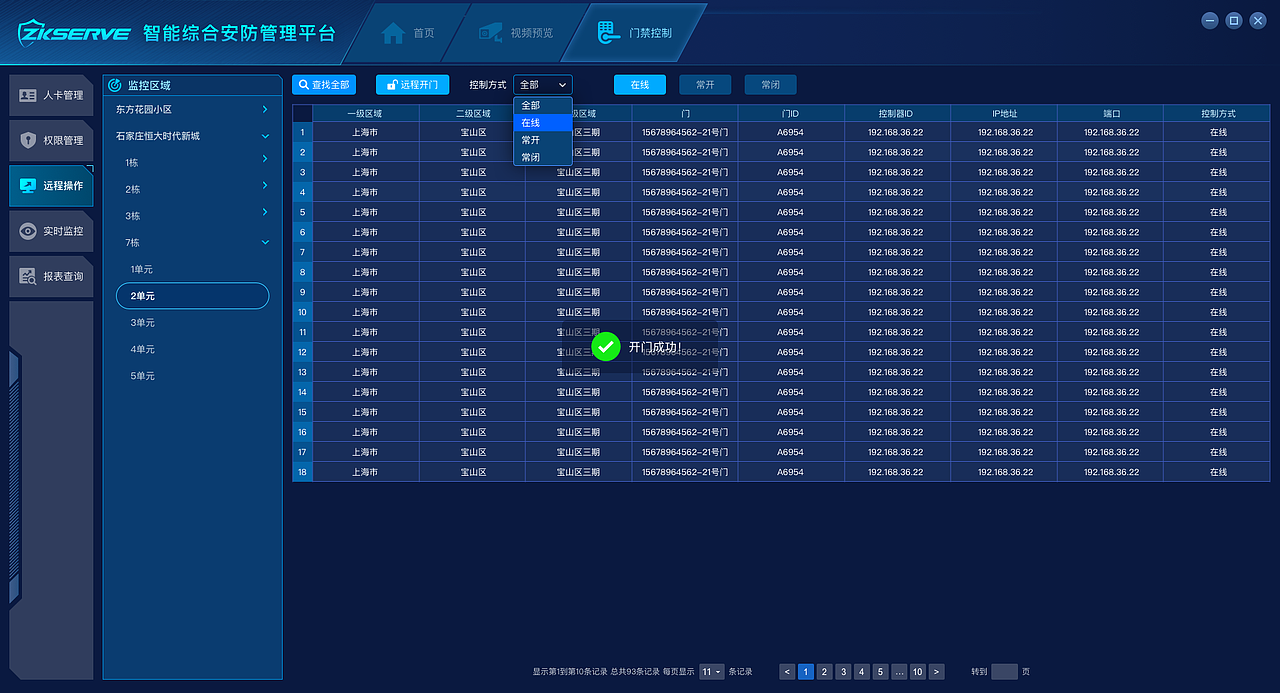The height and width of the screenshot is (693, 1280).
Task: Select table row number 5
Action: (781, 212)
